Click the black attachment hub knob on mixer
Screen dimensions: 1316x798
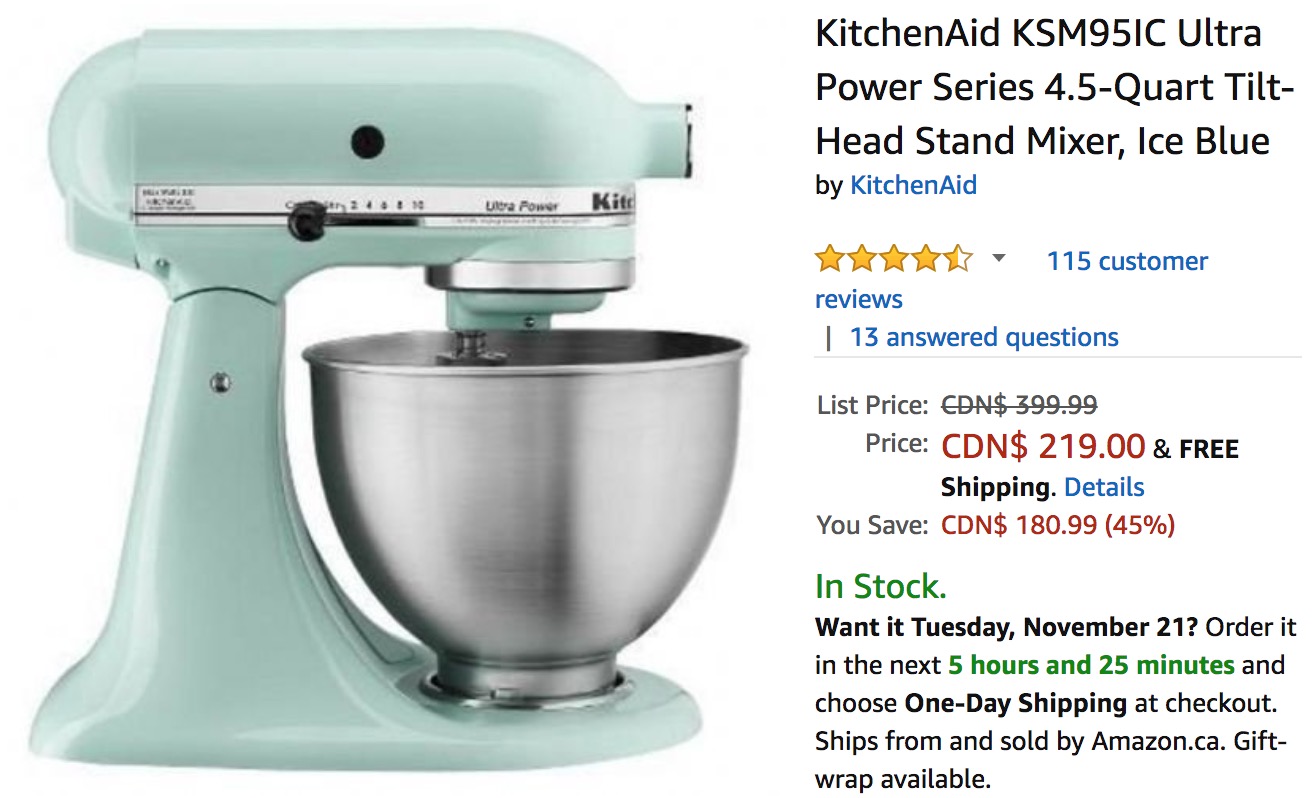[368, 141]
